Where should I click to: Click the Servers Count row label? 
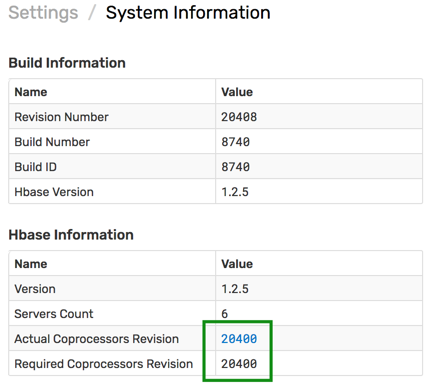click(54, 314)
